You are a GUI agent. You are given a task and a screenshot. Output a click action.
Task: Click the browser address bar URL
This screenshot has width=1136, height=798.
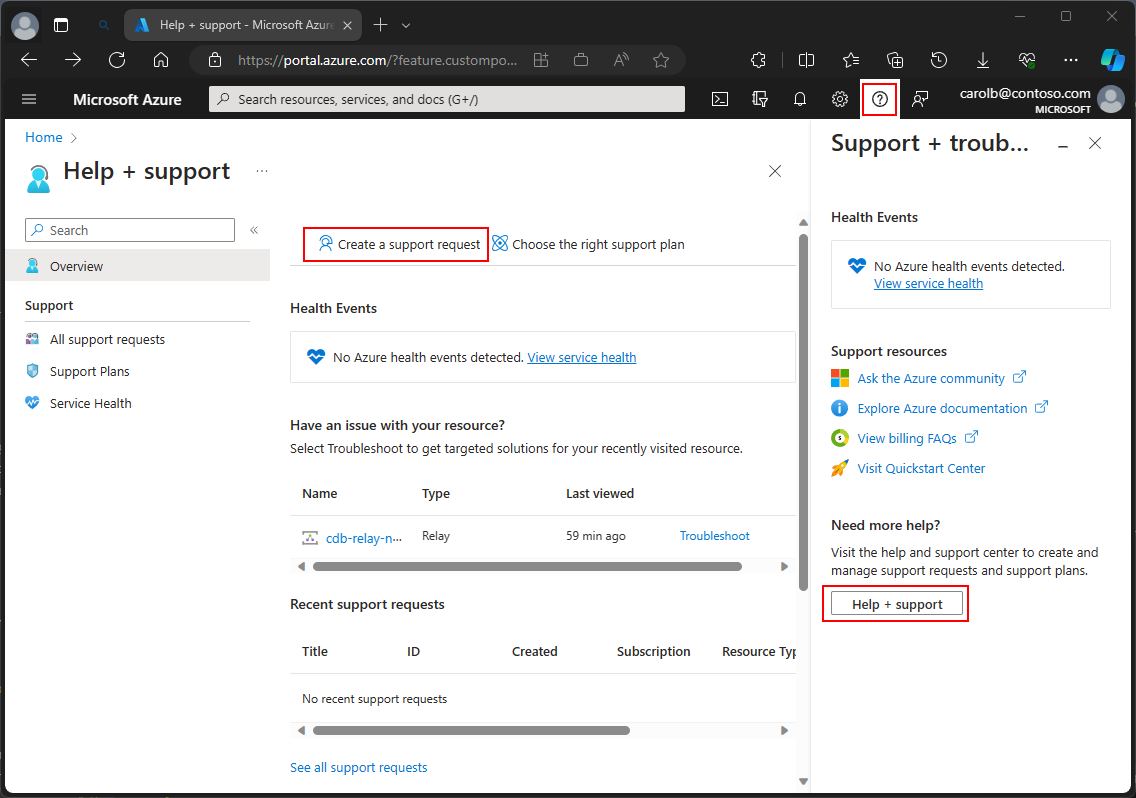377,60
